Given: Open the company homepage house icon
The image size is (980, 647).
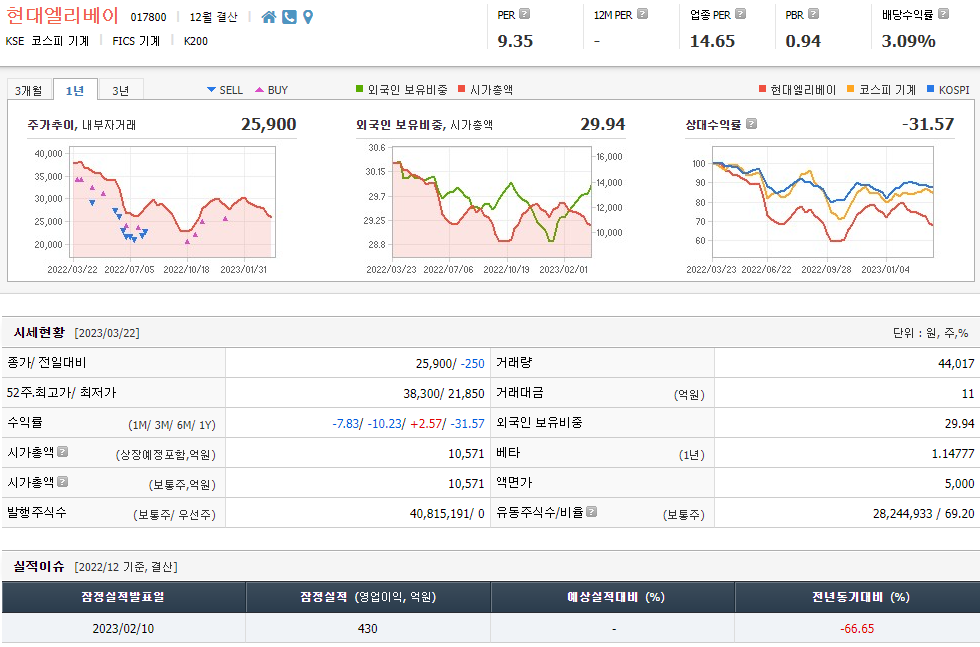Looking at the screenshot, I should pos(269,17).
